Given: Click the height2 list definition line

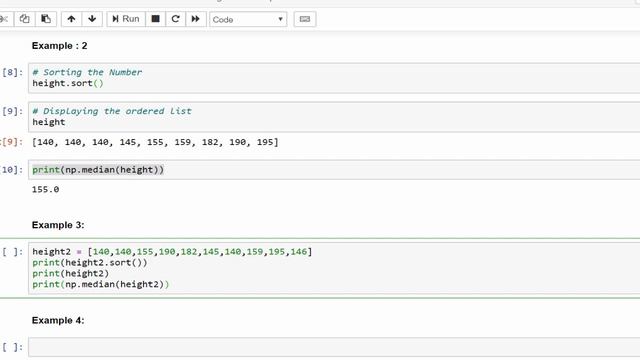Looking at the screenshot, I should pyautogui.click(x=172, y=251).
